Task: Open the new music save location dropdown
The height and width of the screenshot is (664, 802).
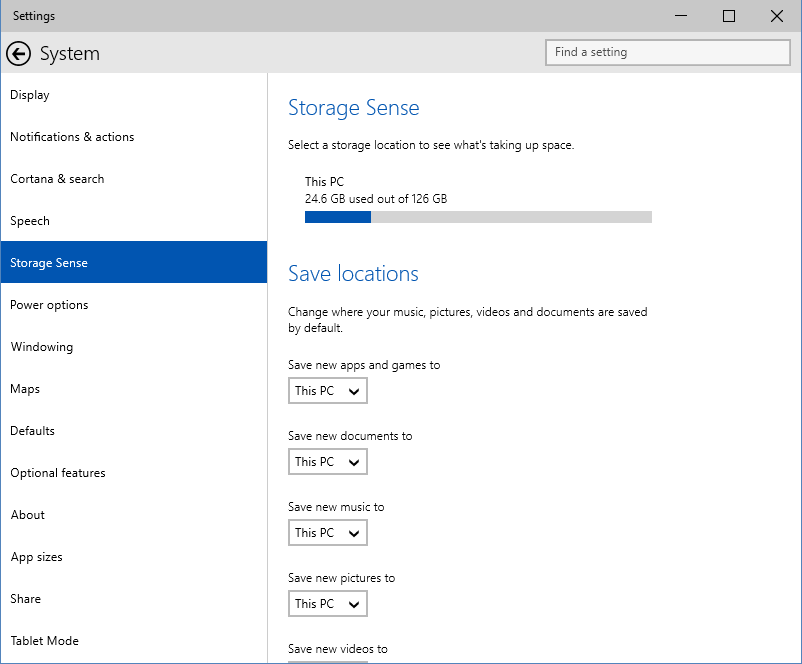Action: point(327,533)
